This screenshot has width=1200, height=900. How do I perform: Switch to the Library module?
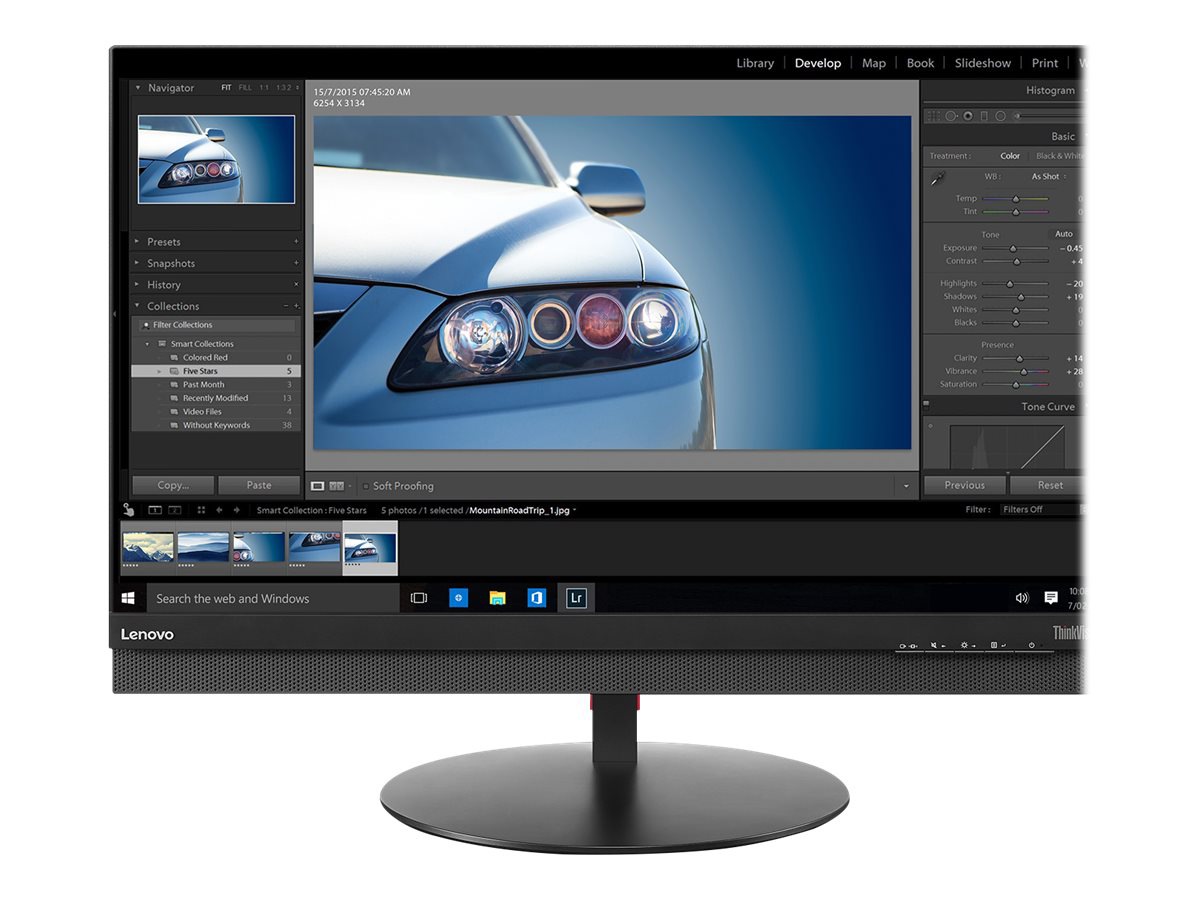(x=755, y=63)
